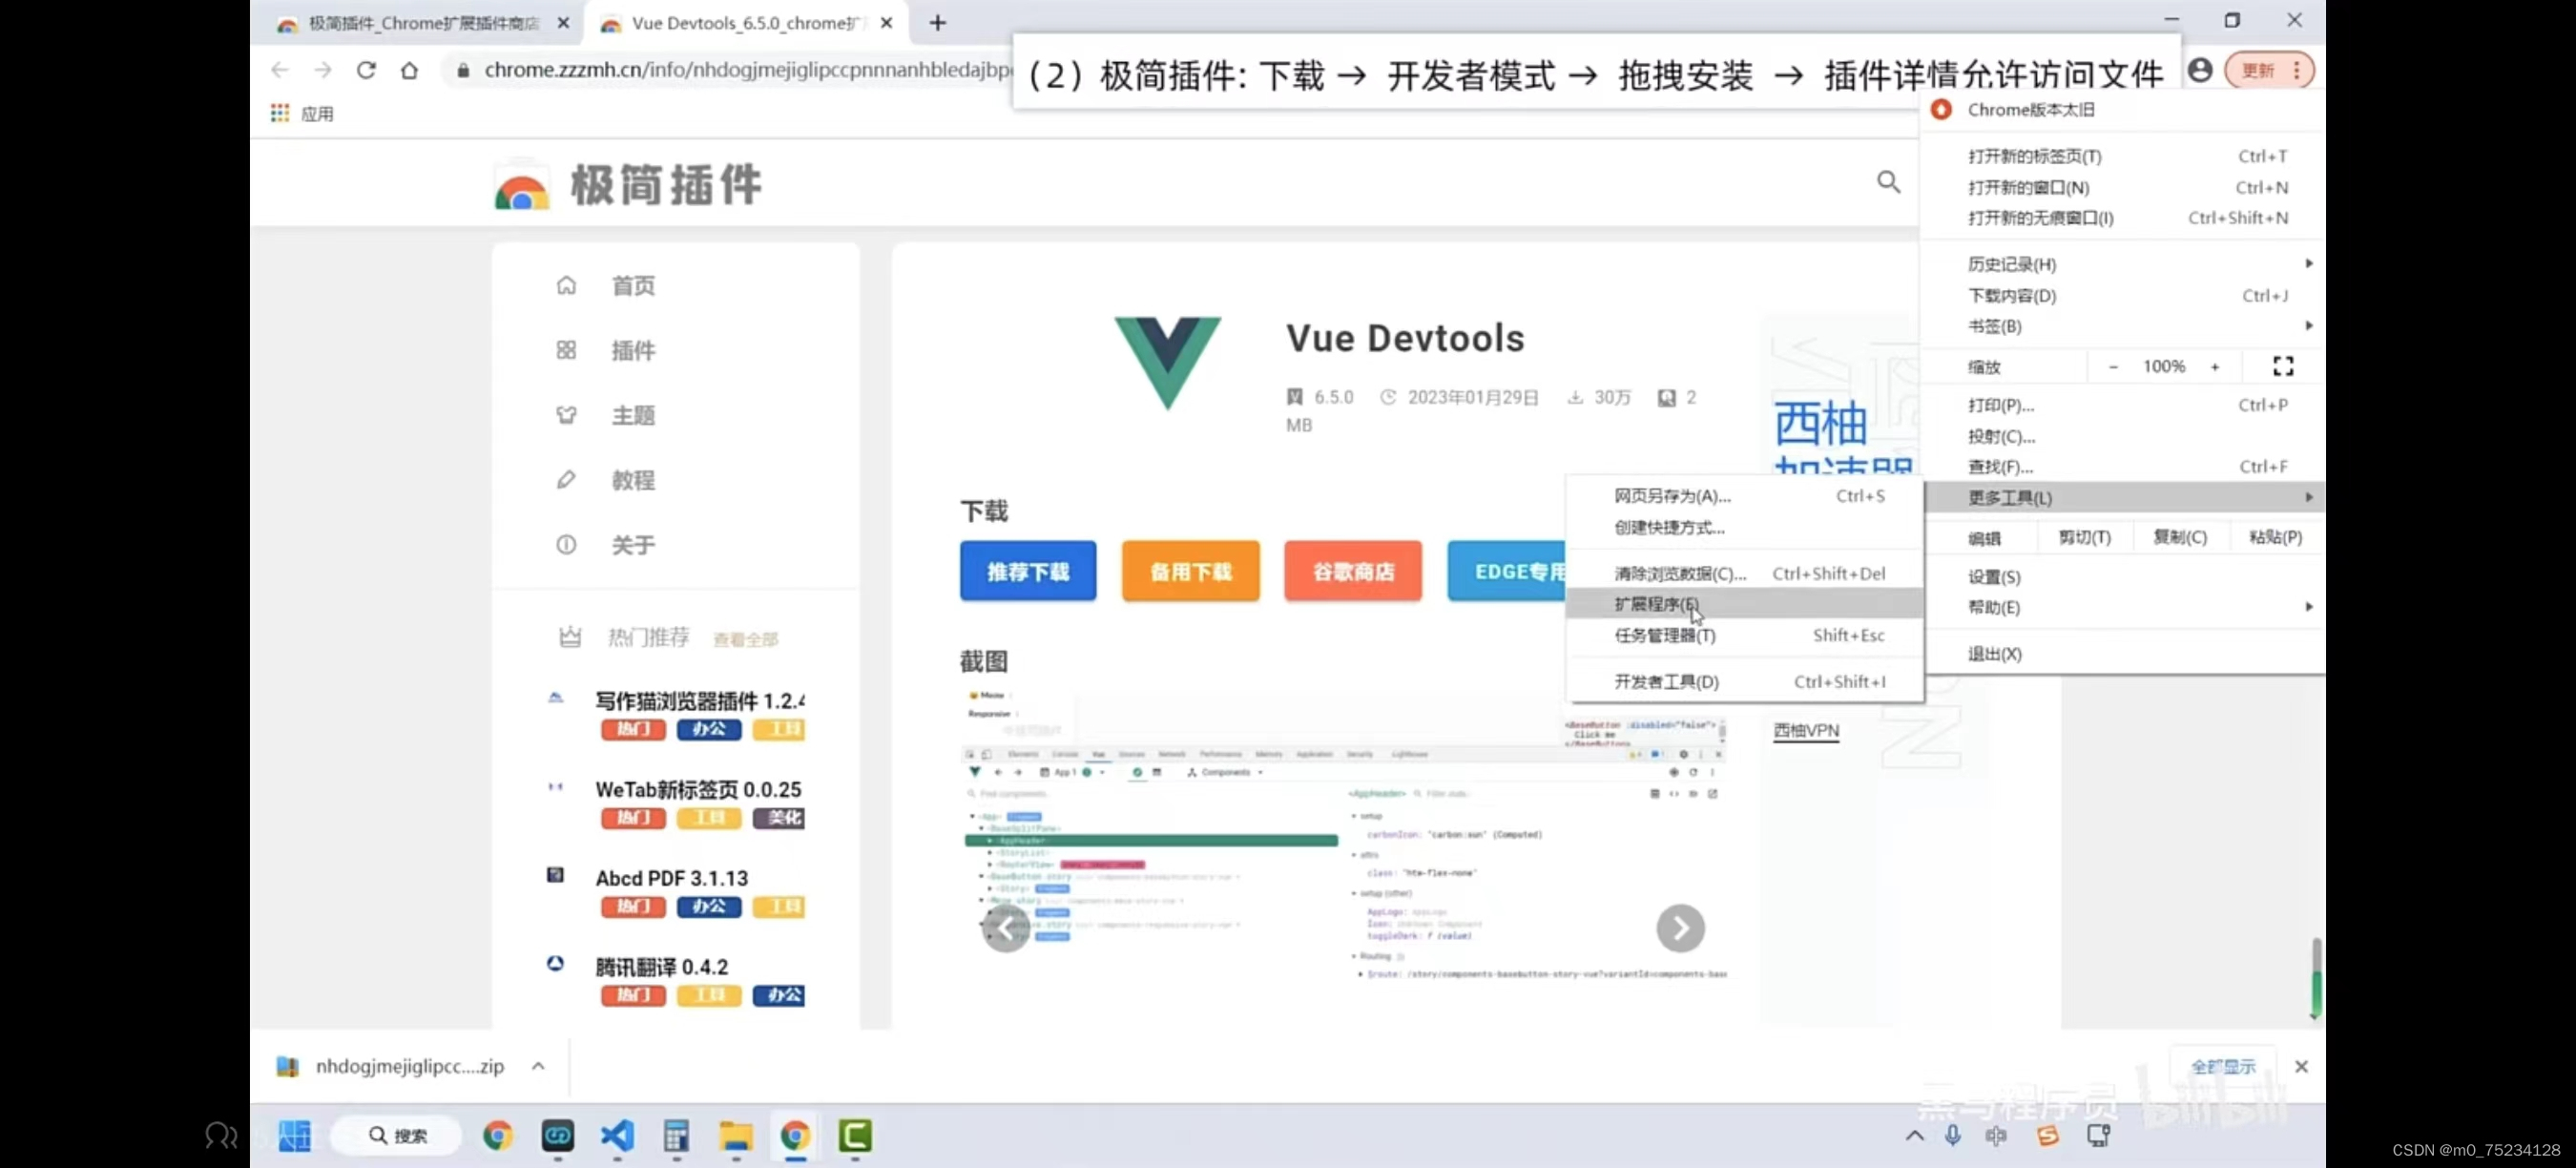Select 打开新的窗口(N) menu item
This screenshot has height=1168, width=2576.
(x=2122, y=187)
